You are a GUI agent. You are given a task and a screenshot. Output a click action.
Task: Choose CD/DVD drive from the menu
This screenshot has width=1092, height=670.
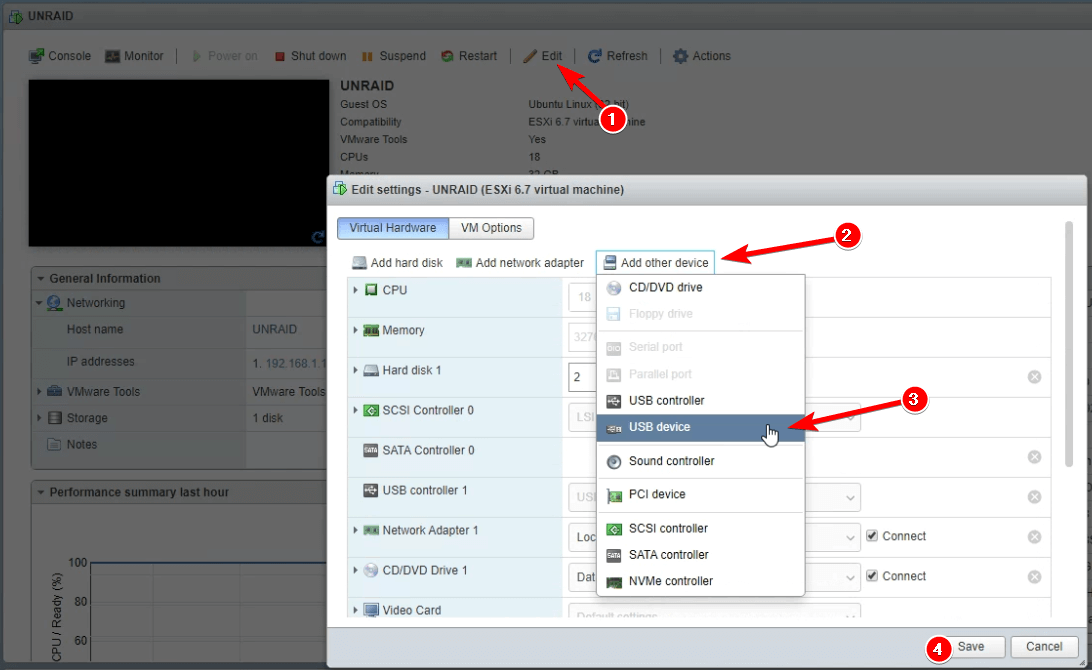(x=701, y=287)
